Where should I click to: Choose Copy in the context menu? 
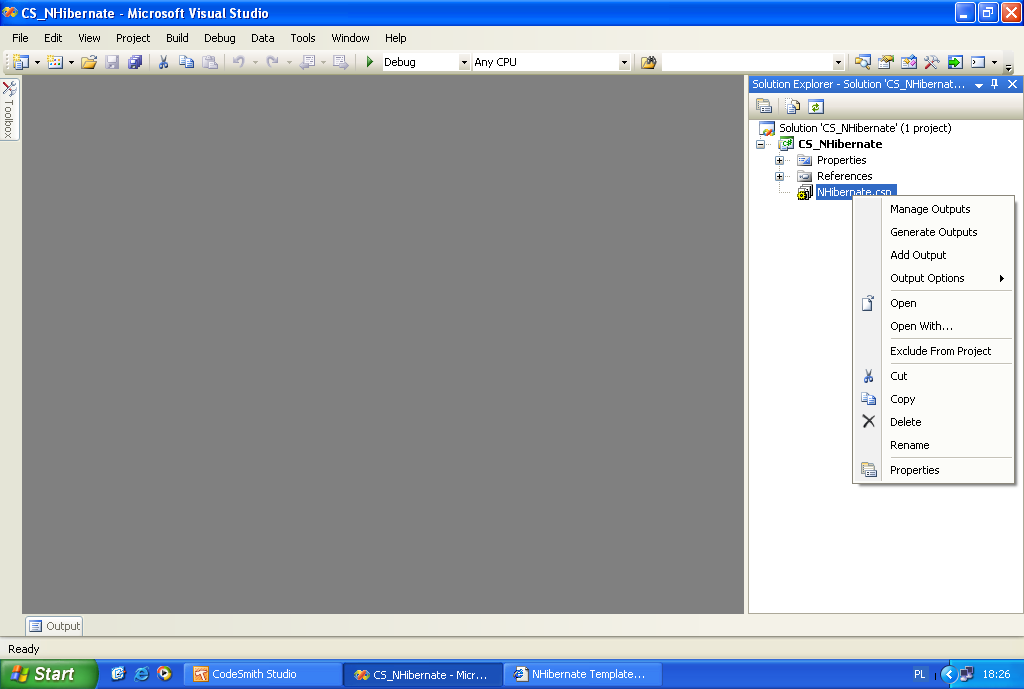935,399
